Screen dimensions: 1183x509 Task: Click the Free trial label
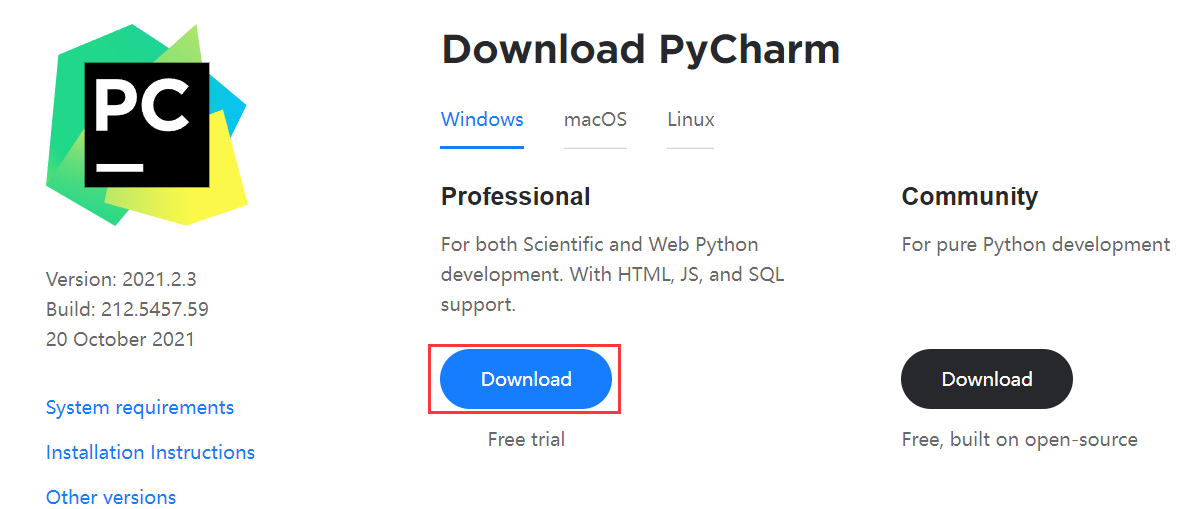(x=526, y=439)
